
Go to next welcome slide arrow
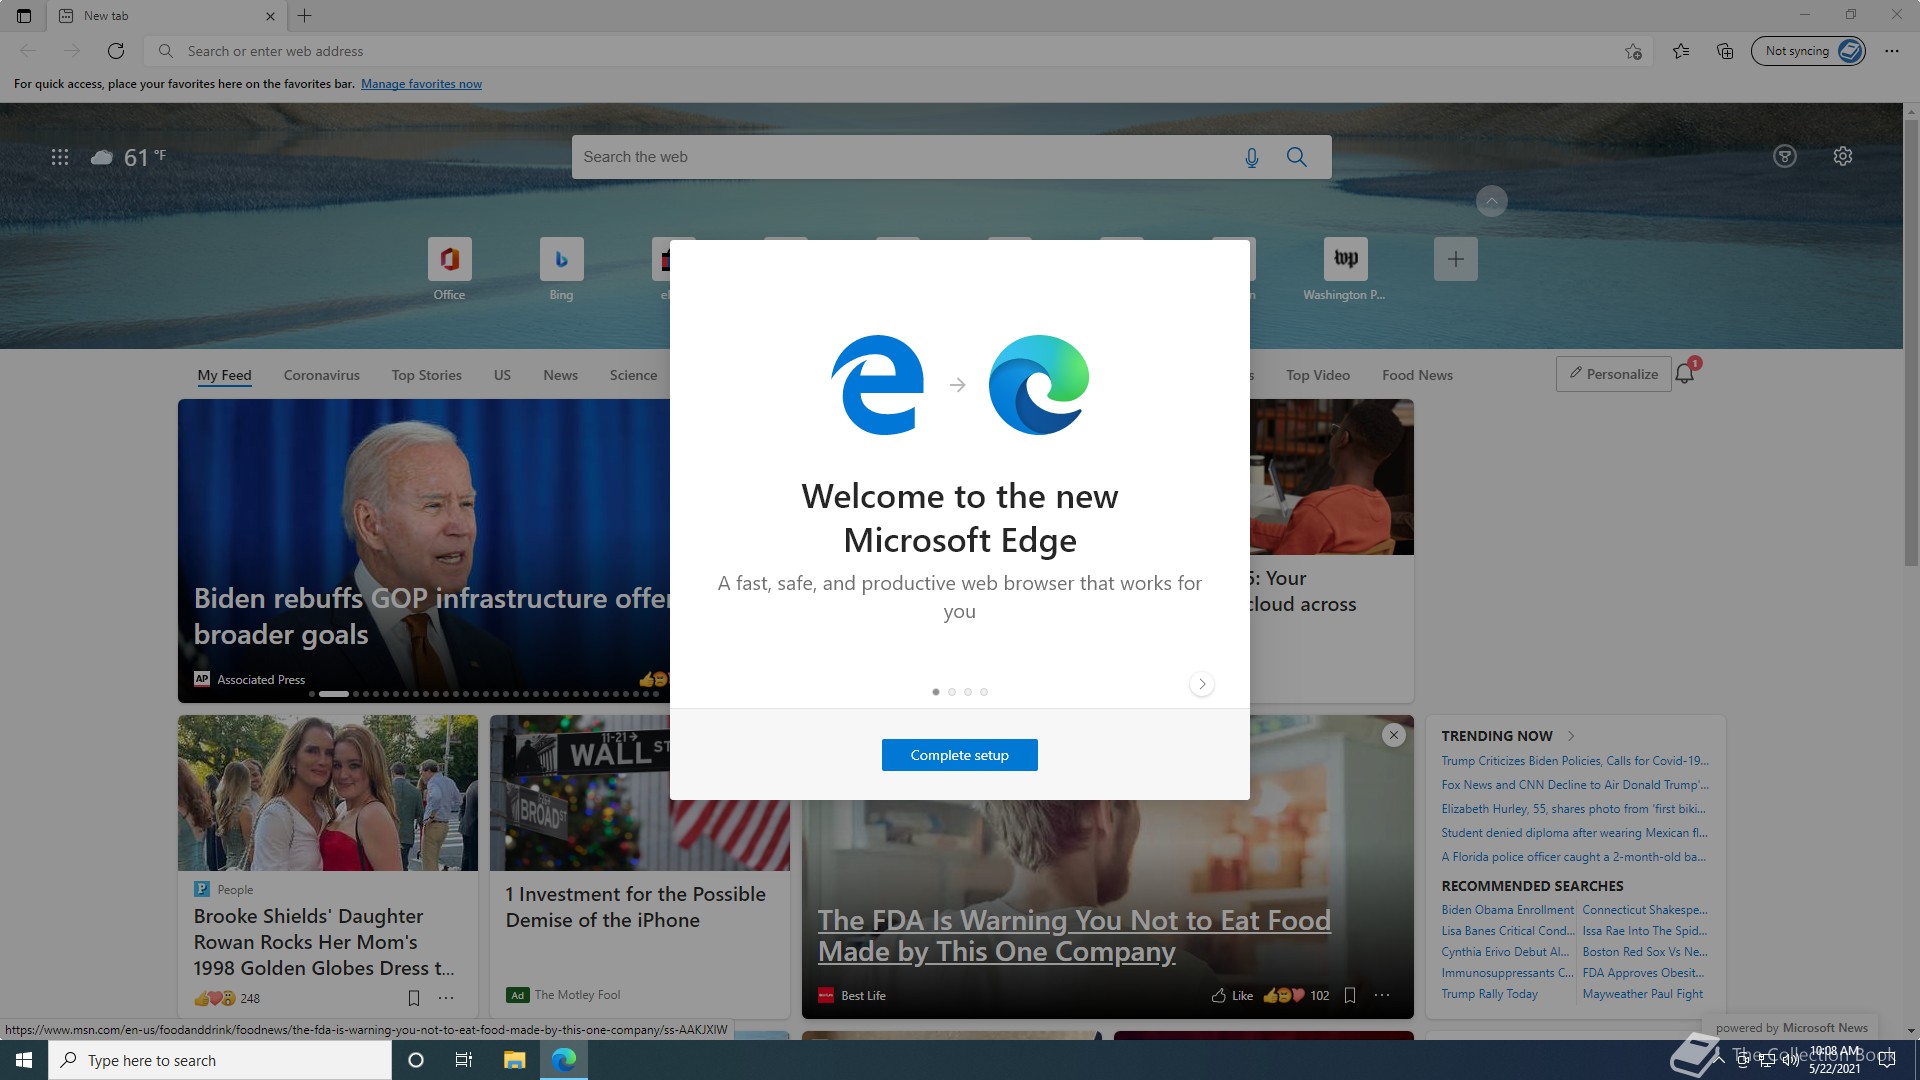coord(1202,684)
